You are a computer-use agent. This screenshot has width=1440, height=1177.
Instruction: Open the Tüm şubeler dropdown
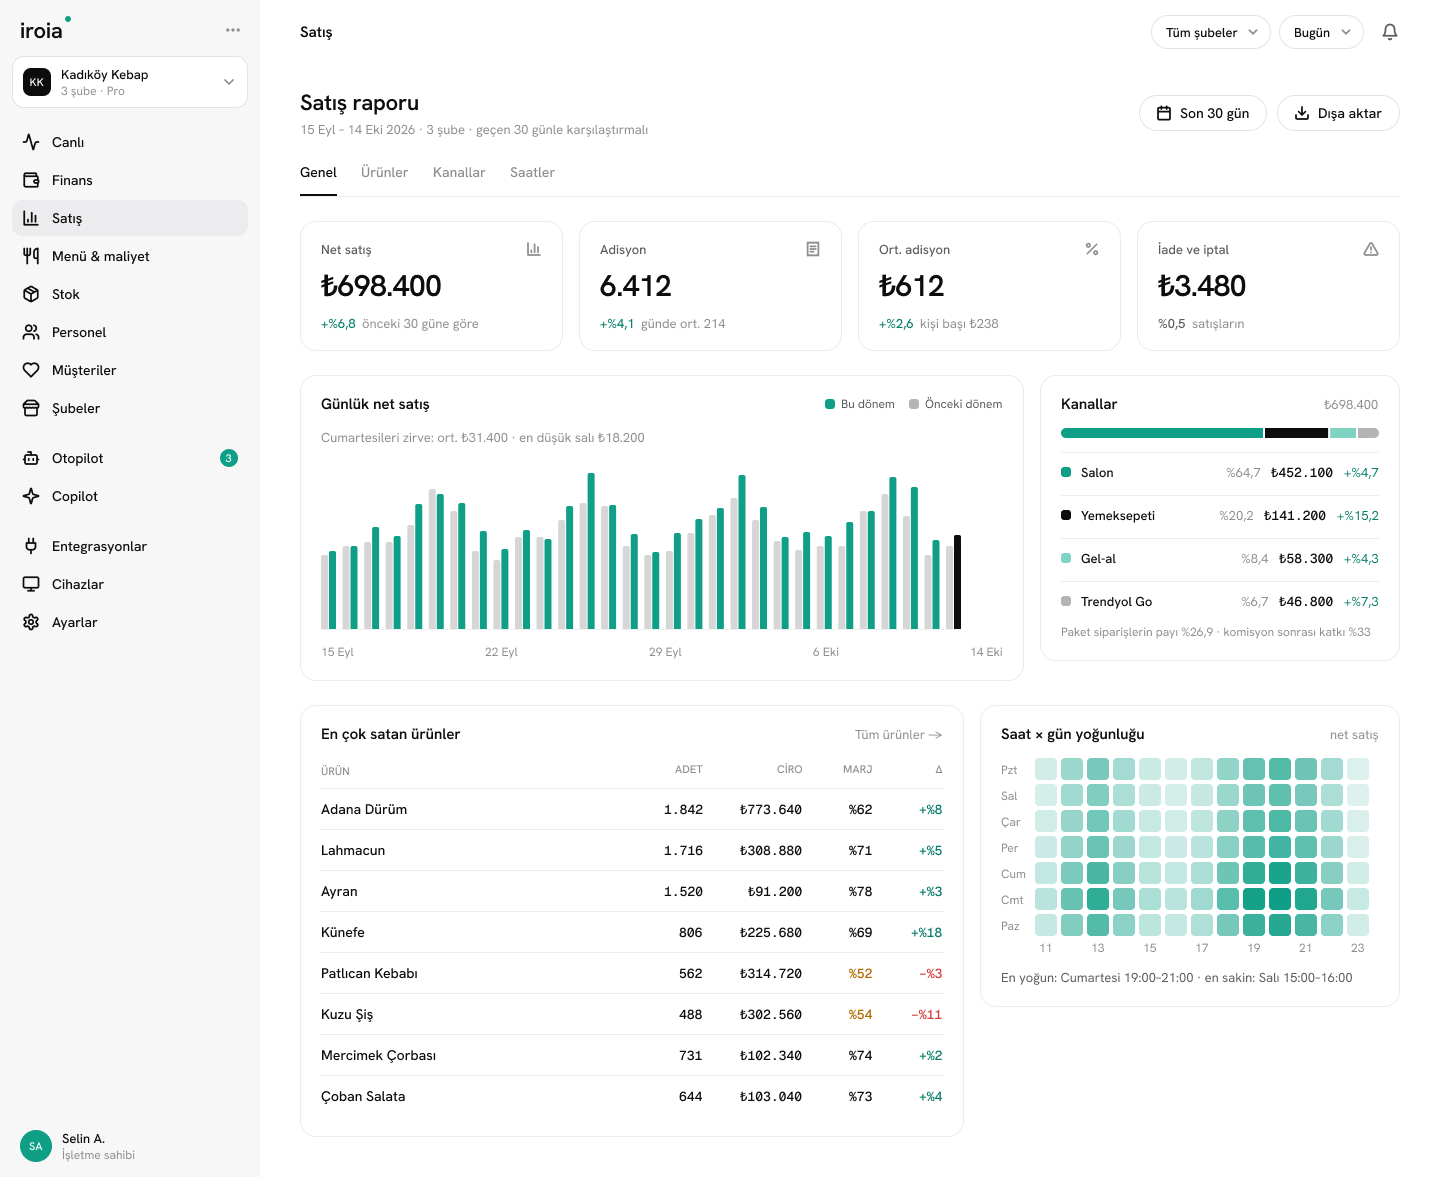[x=1211, y=32]
